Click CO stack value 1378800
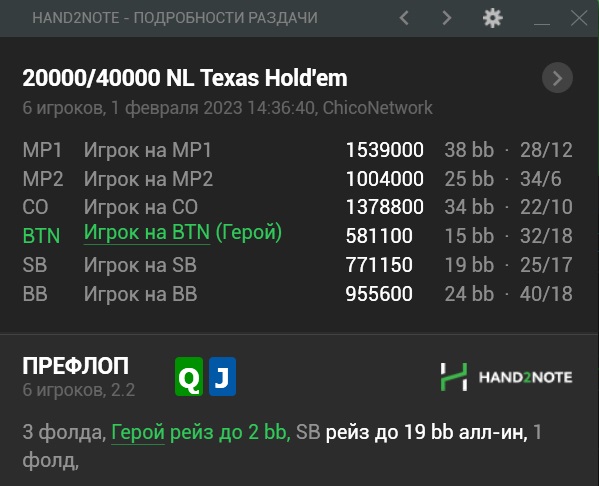The width and height of the screenshot is (599, 486). point(385,207)
